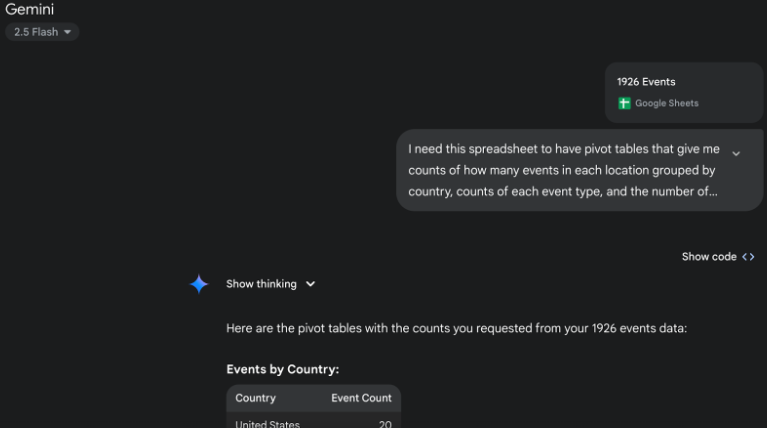This screenshot has height=428, width=767.
Task: Select the United States table row
Action: click(x=314, y=423)
